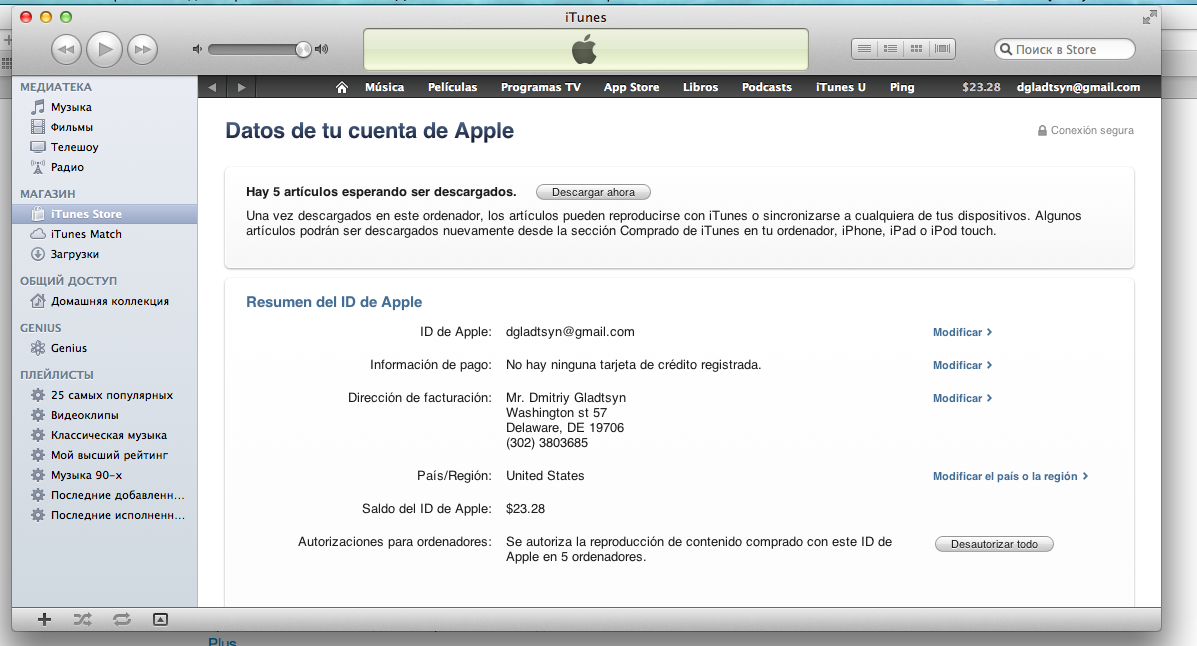1197x646 pixels.
Task: Click Modificar for Dirección de facturación
Action: click(x=962, y=398)
